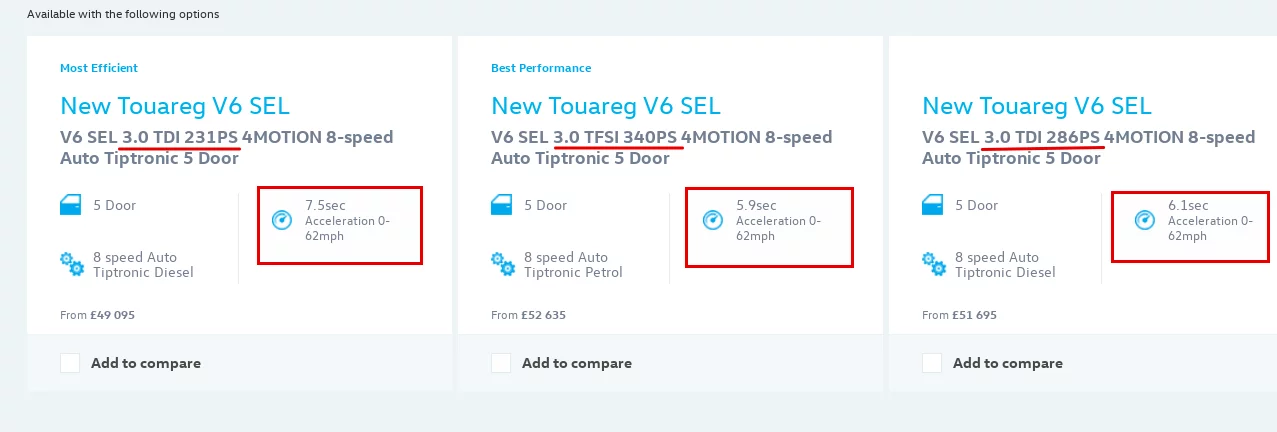Image resolution: width=1277 pixels, height=432 pixels.
Task: Click the From £51 695 price
Action: pos(959,315)
